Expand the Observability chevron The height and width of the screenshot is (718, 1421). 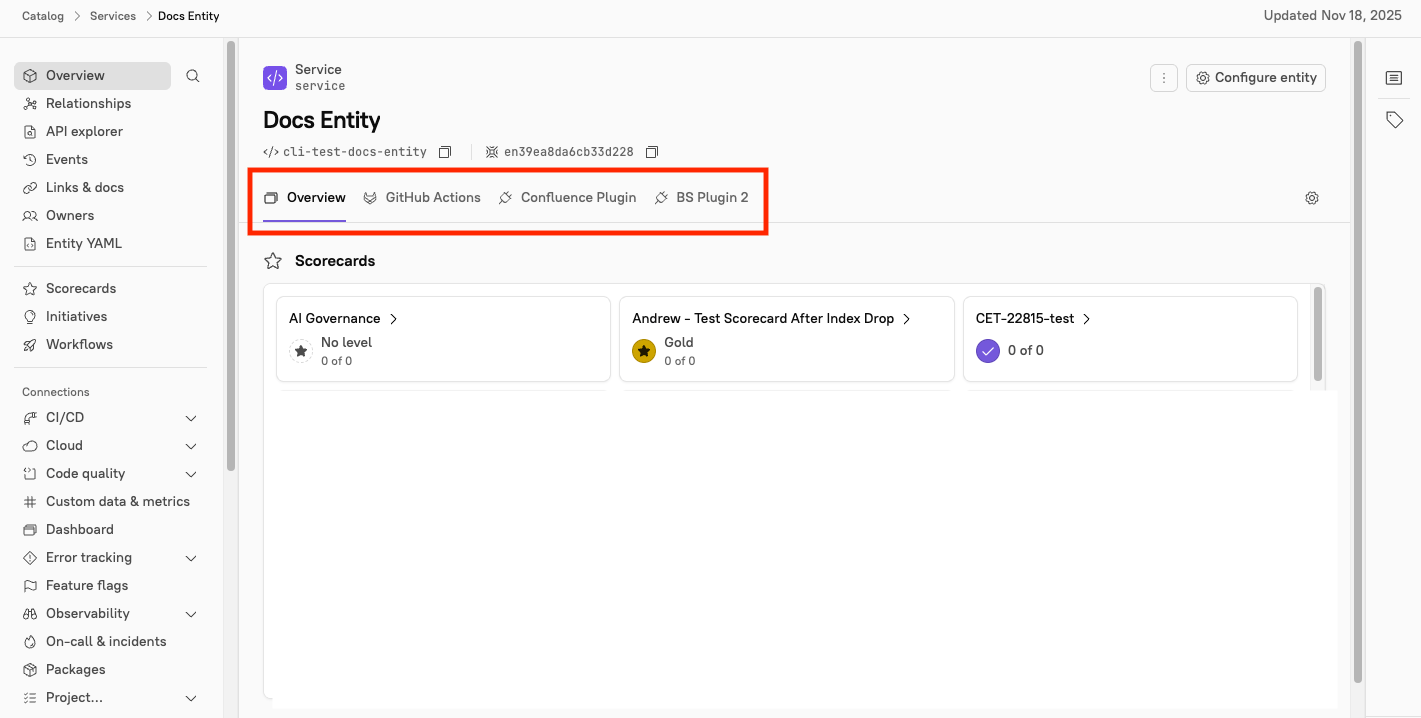click(191, 614)
